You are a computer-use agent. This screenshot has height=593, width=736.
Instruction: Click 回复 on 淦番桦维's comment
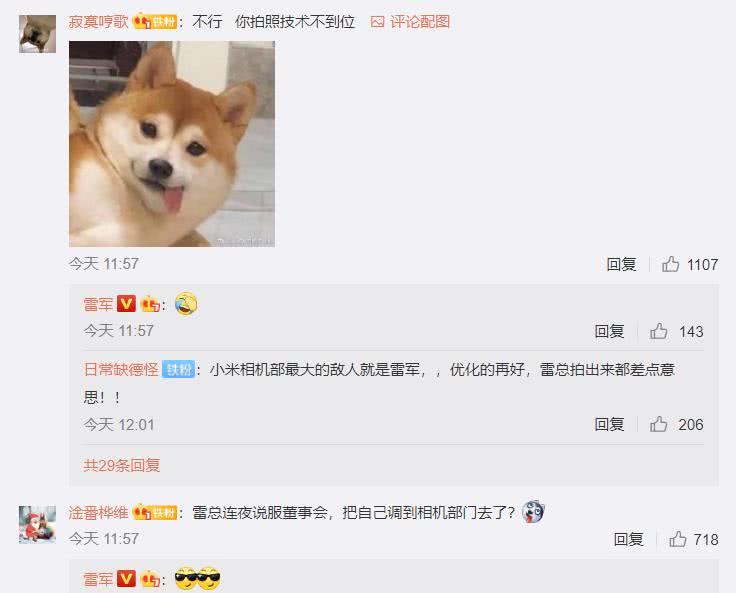click(x=628, y=539)
